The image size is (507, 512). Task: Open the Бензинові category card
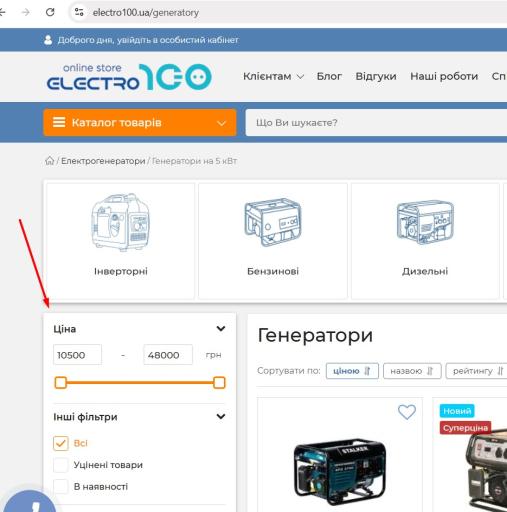(273, 241)
